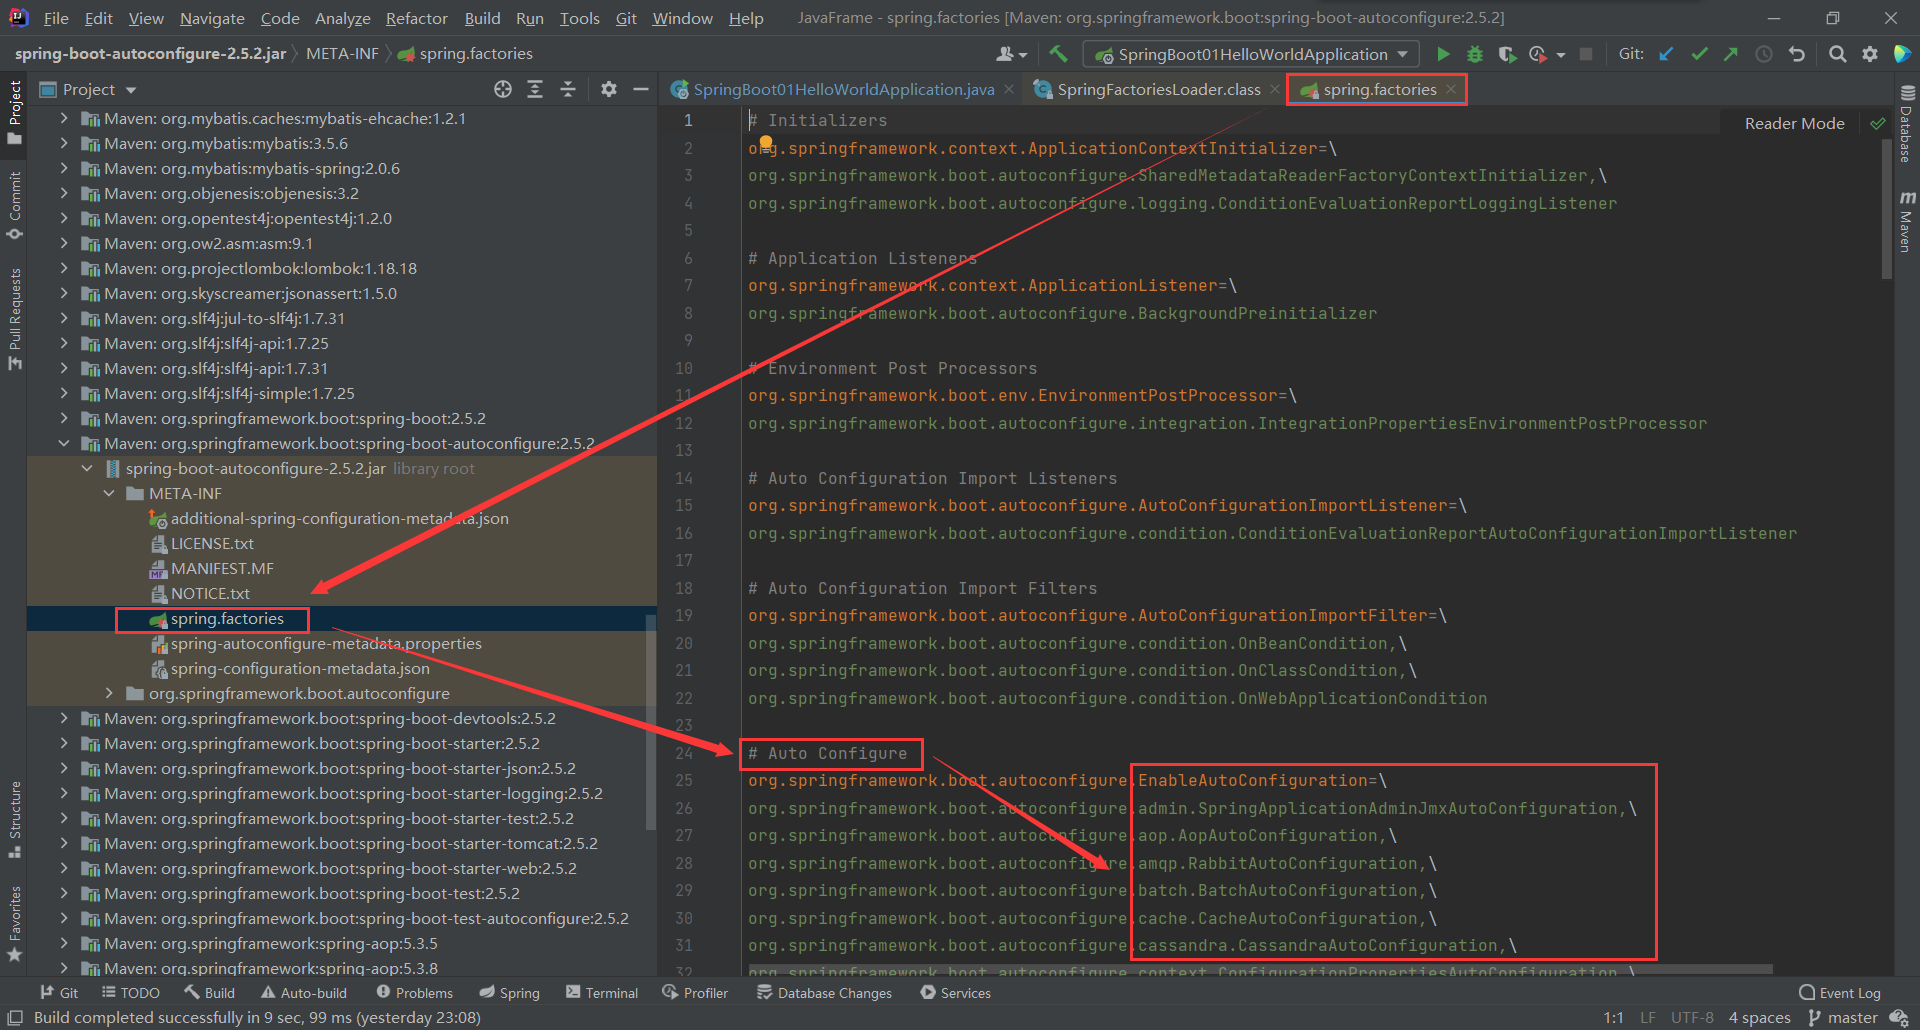Open Database Changes tool window
Viewport: 1920px width, 1030px height.
(825, 992)
